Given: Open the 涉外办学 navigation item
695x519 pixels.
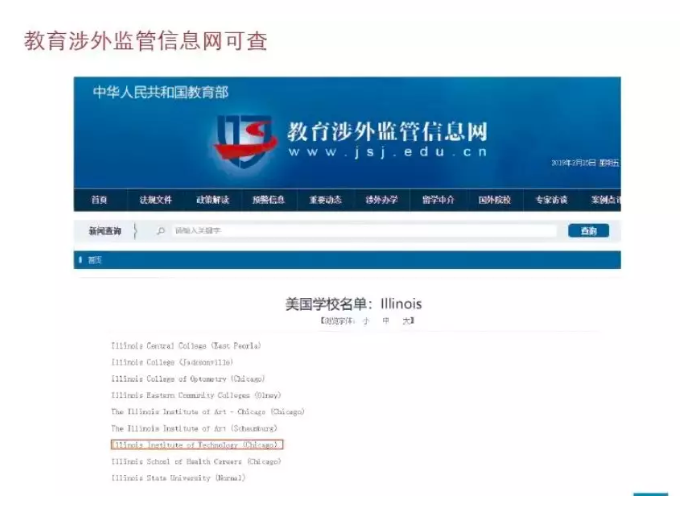Looking at the screenshot, I should 382,200.
